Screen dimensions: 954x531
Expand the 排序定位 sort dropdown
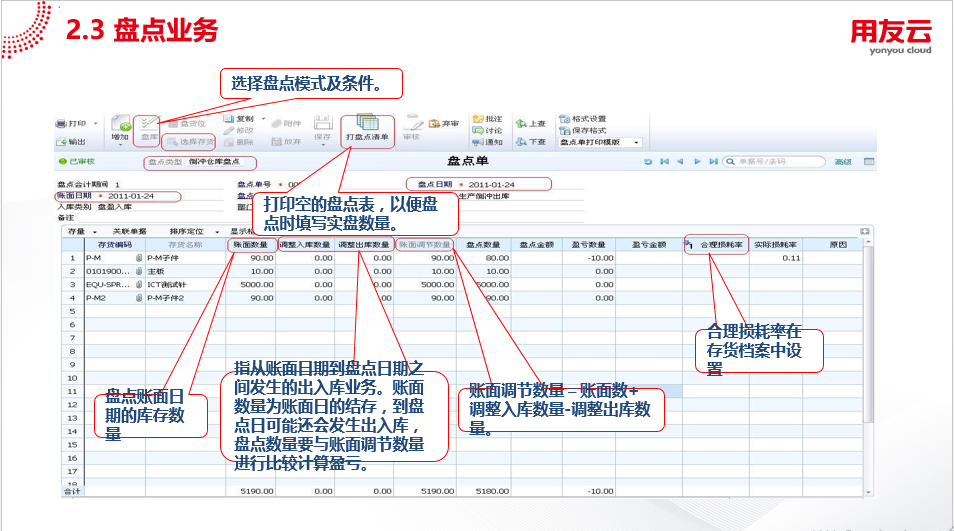(194, 232)
